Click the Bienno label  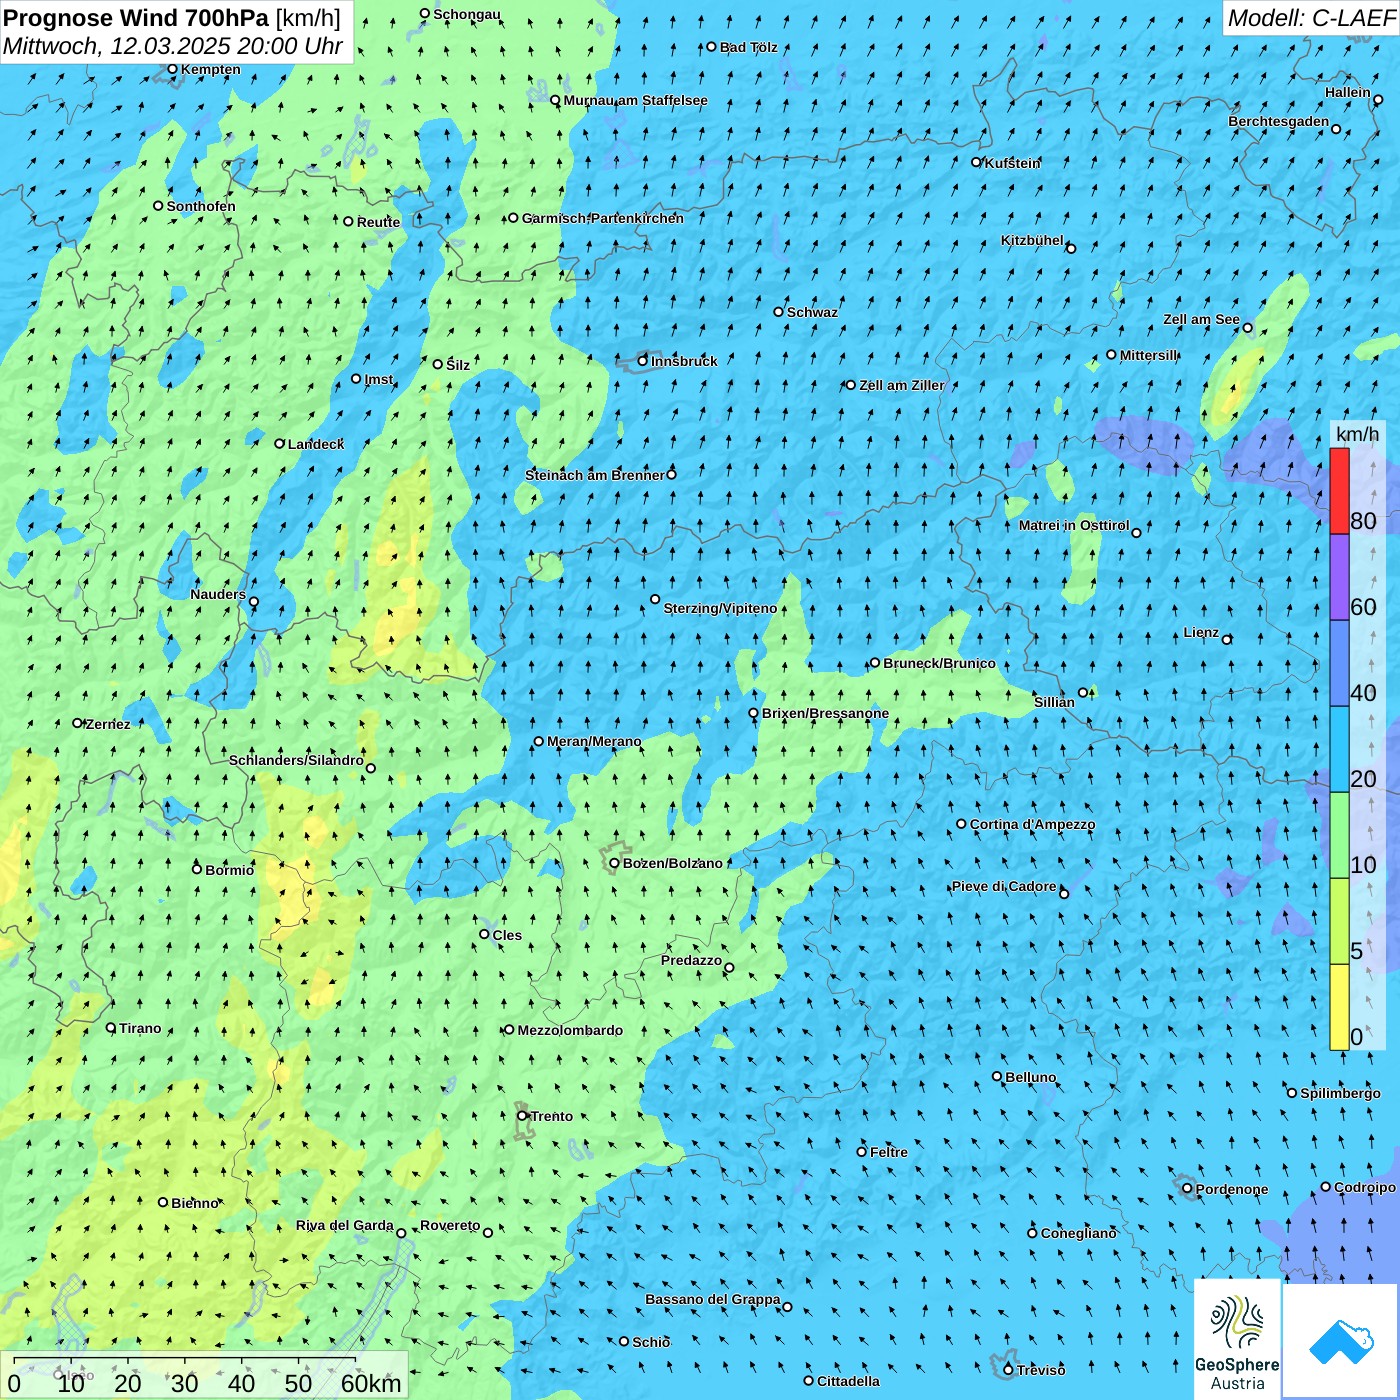(x=194, y=1203)
